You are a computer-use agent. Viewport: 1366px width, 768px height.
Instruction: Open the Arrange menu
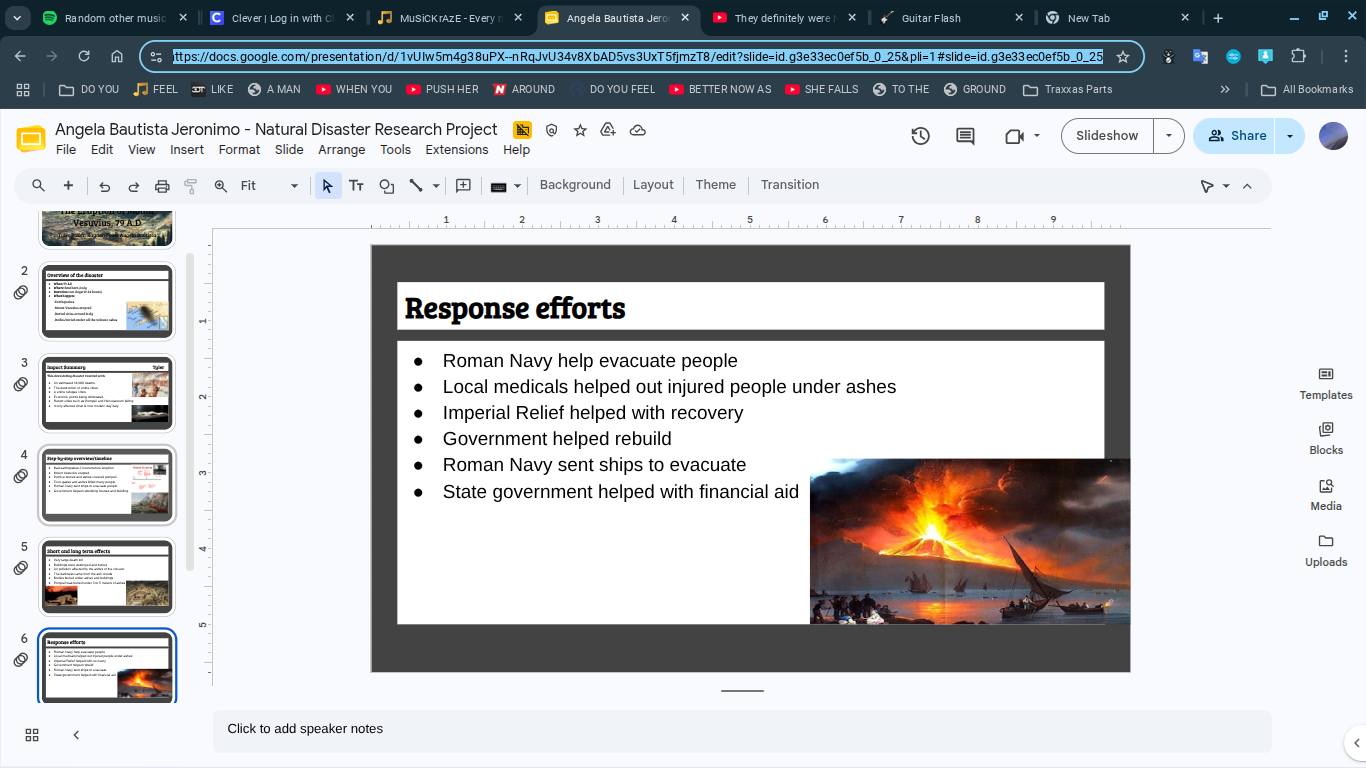(342, 150)
